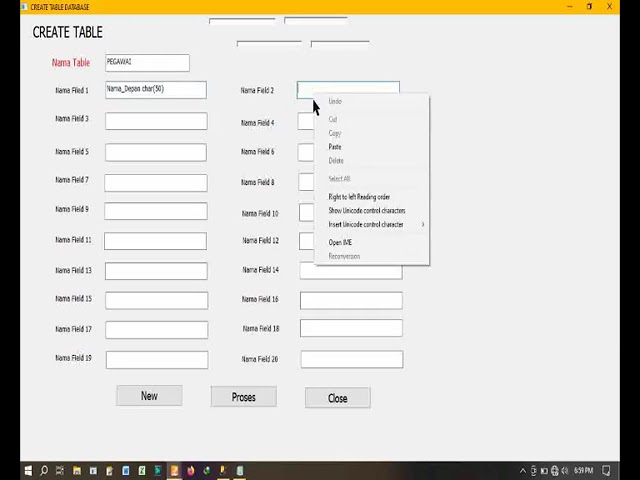The height and width of the screenshot is (480, 640).
Task: Show hidden system tray icons chevron
Action: pyautogui.click(x=522, y=471)
